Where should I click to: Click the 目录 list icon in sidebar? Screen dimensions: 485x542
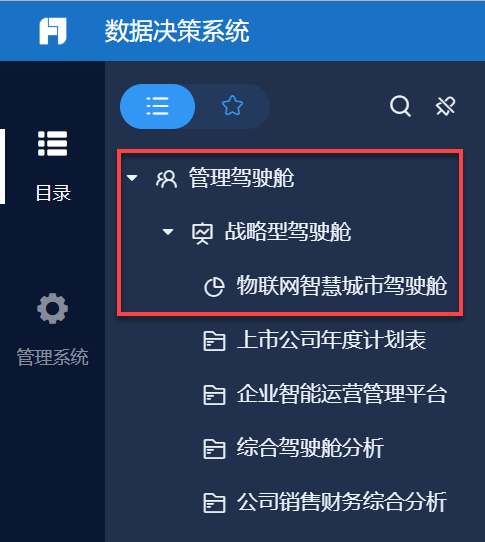[x=53, y=143]
